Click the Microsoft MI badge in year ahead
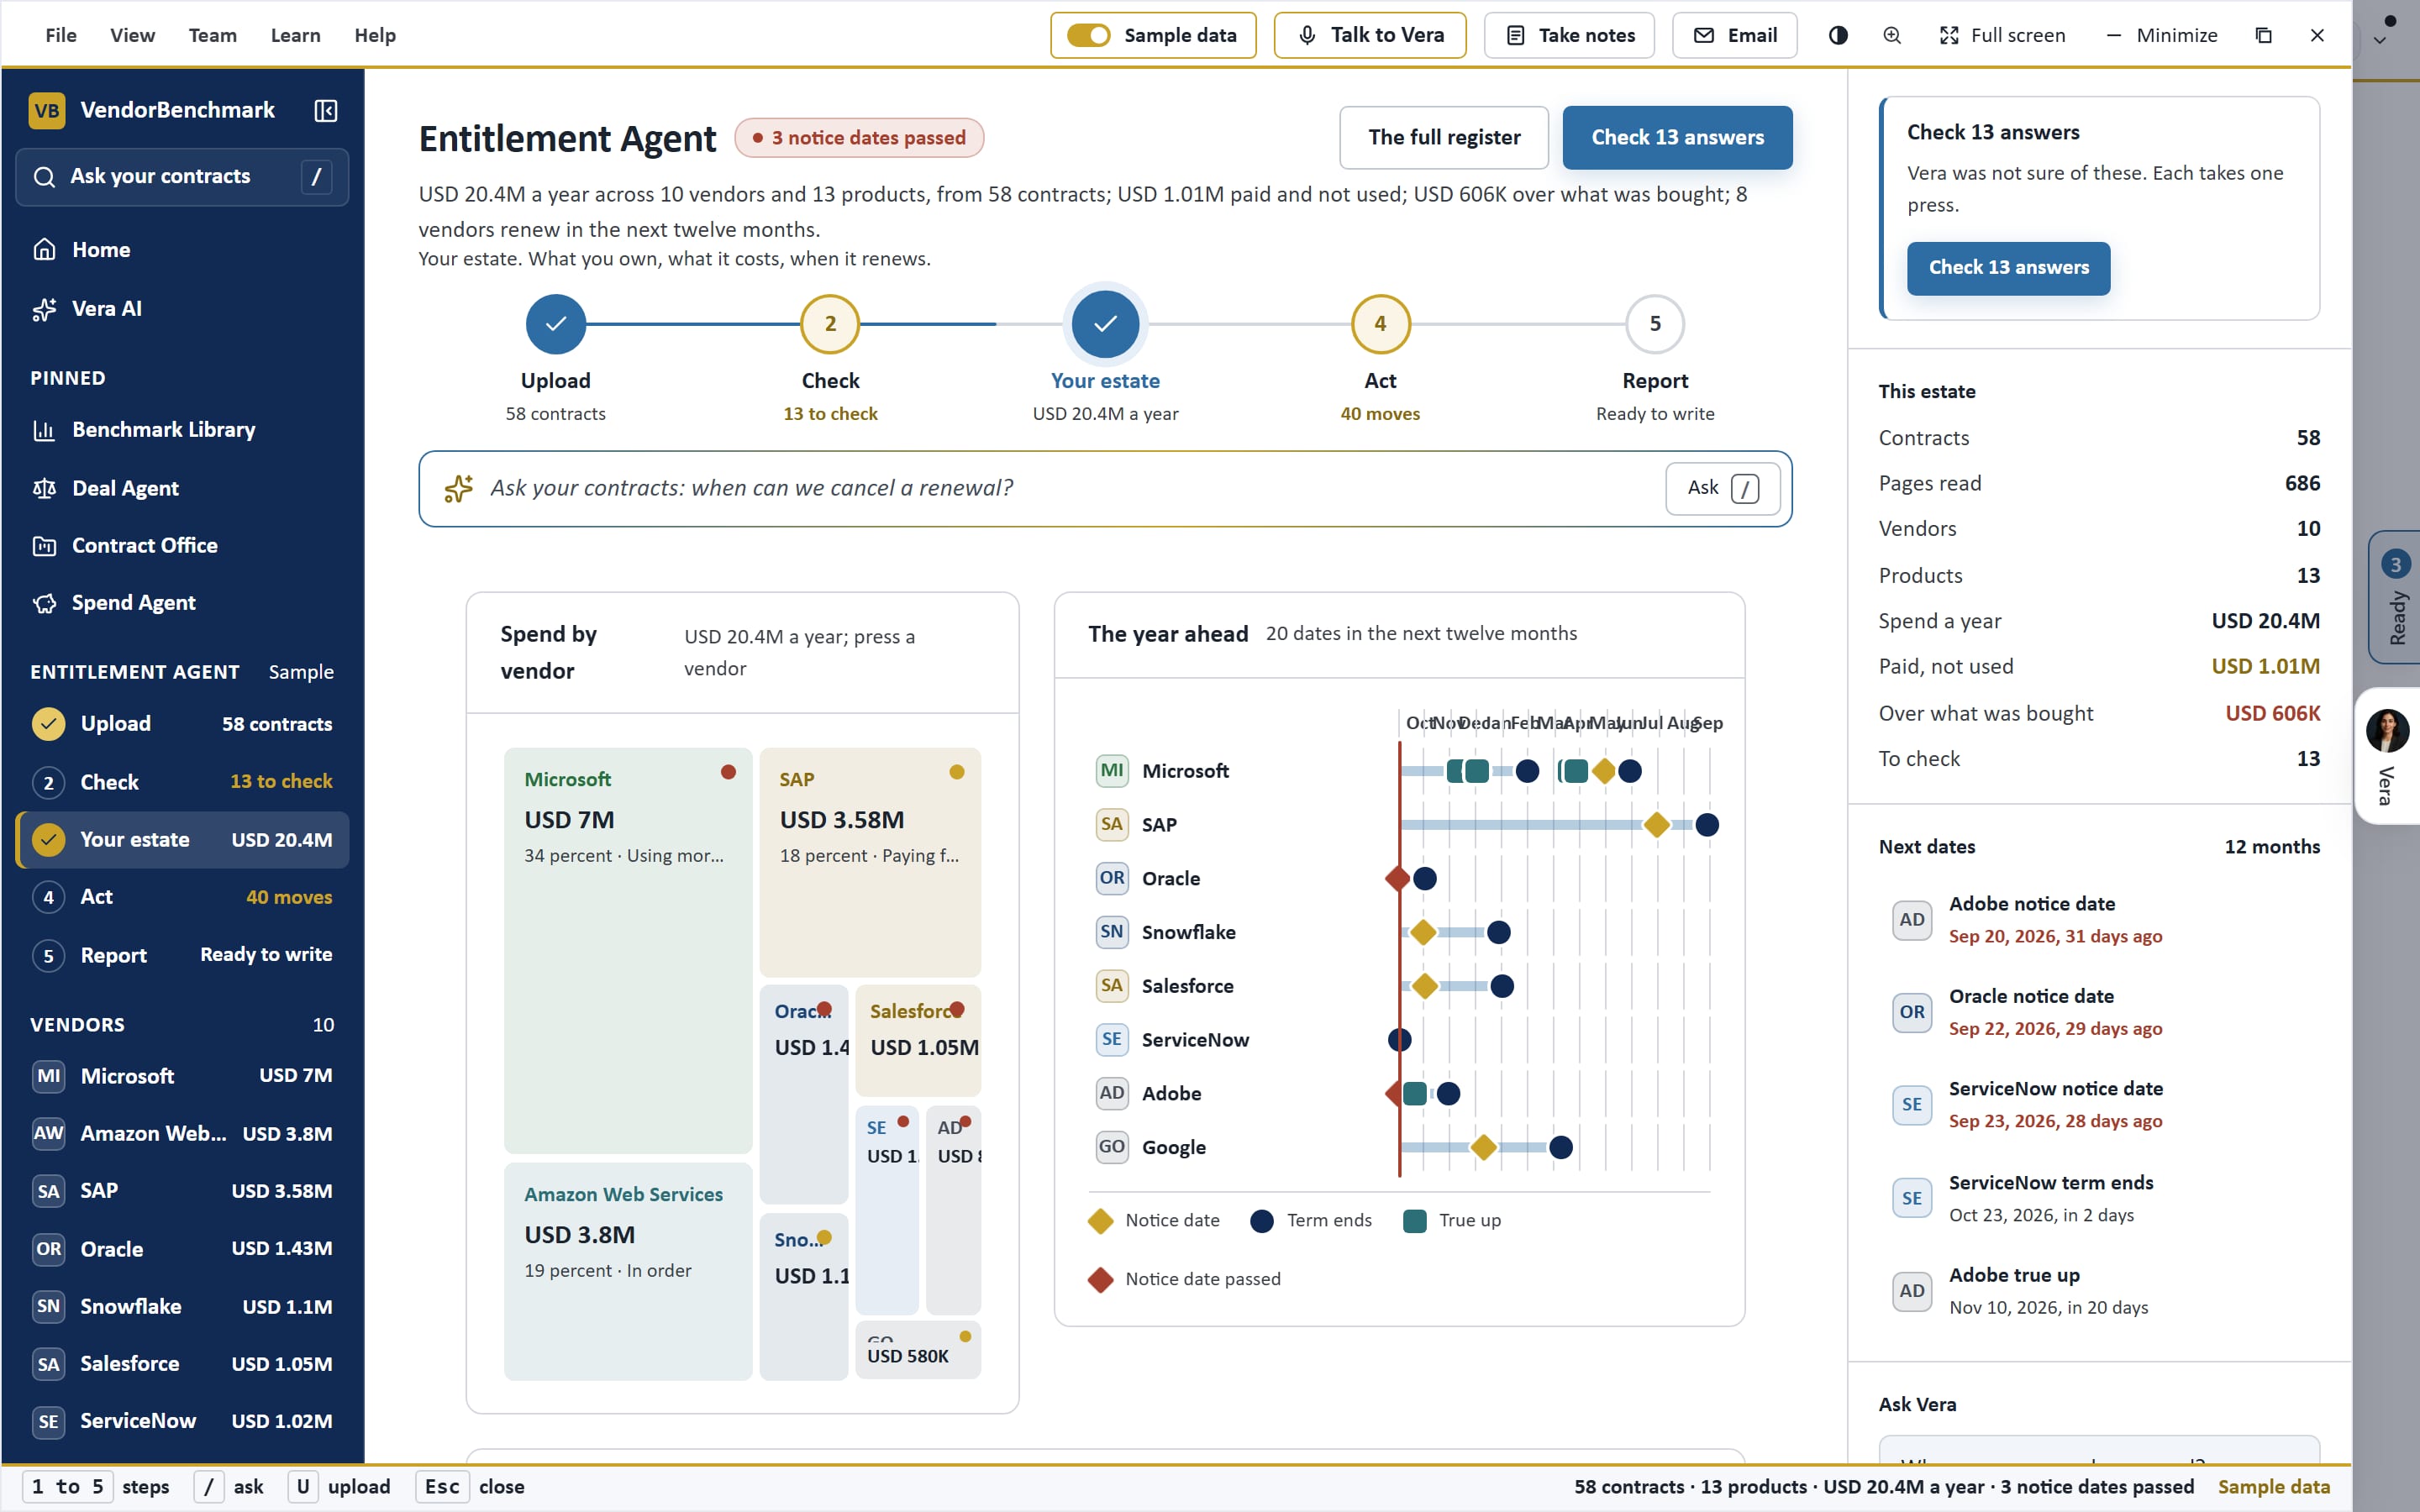Image resolution: width=2420 pixels, height=1512 pixels. tap(1112, 770)
